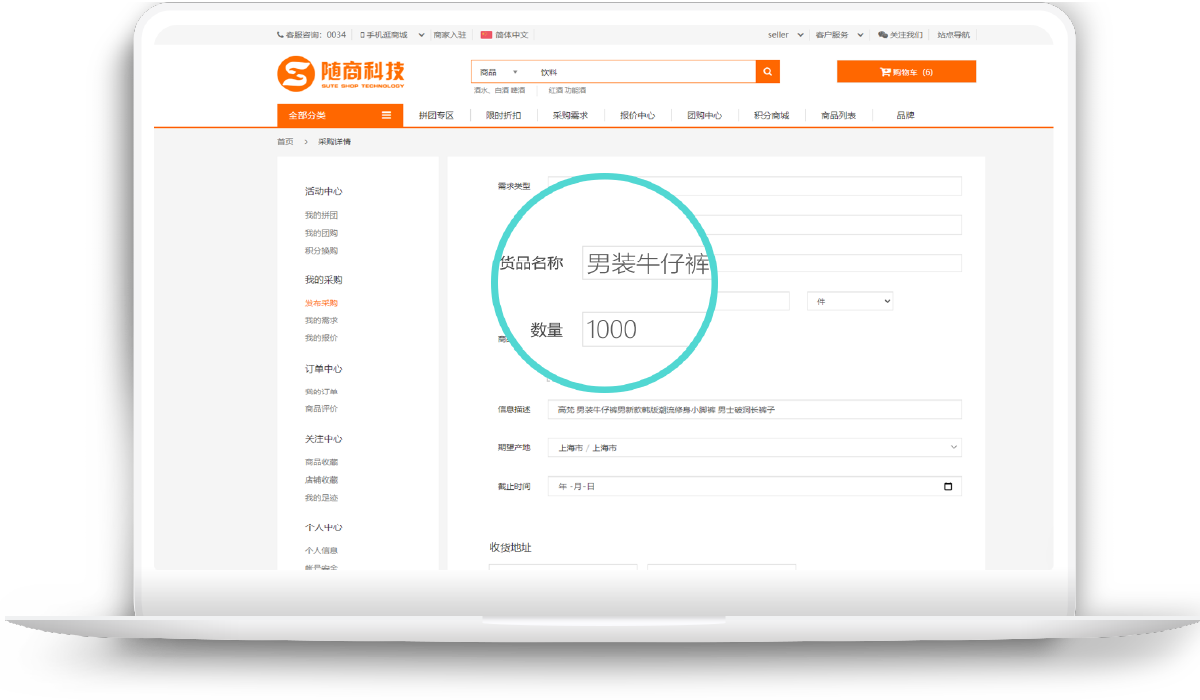The width and height of the screenshot is (1200, 700).
Task: Click the Chinese flag language icon
Action: point(486,35)
